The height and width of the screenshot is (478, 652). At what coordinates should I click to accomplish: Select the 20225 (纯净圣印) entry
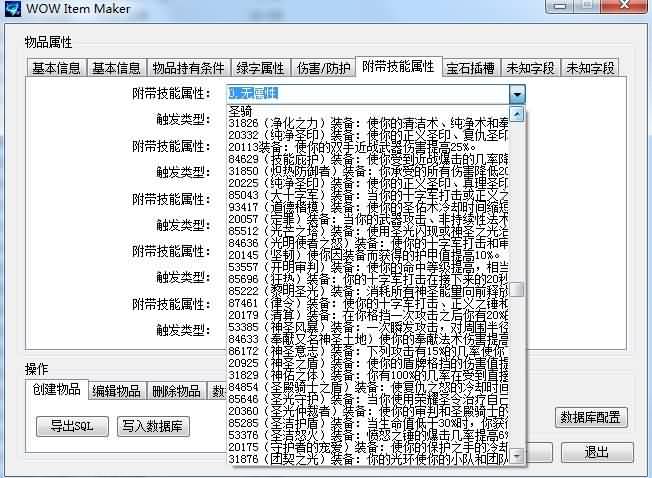[x=368, y=183]
